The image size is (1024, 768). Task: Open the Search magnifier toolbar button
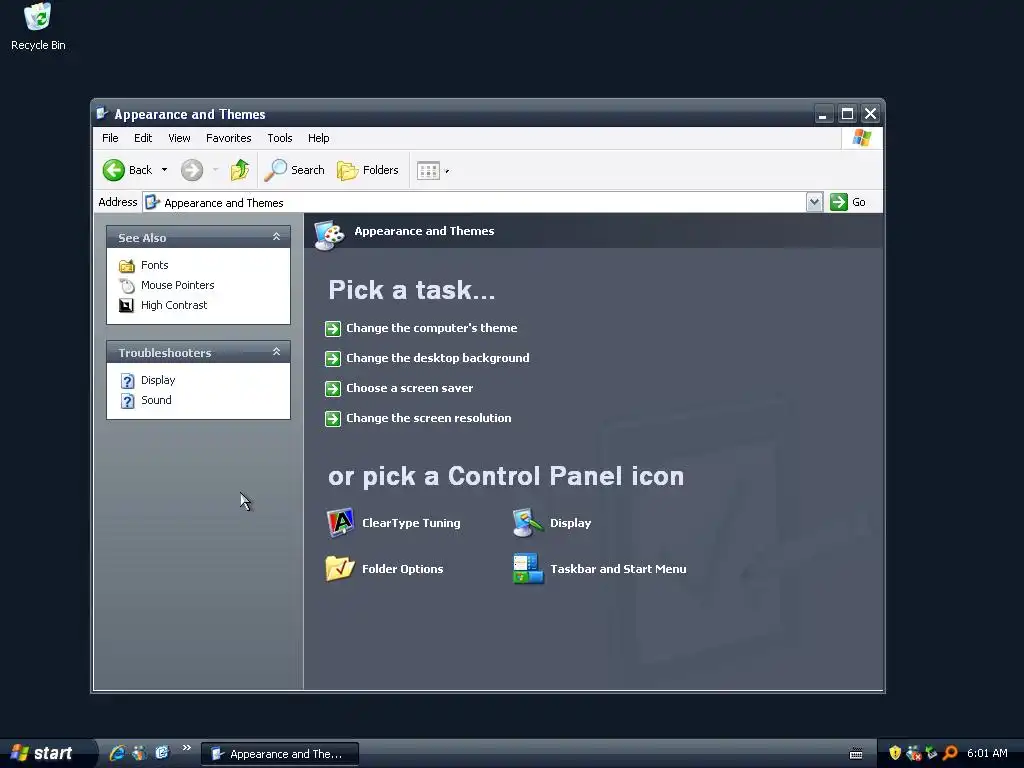[x=295, y=170]
